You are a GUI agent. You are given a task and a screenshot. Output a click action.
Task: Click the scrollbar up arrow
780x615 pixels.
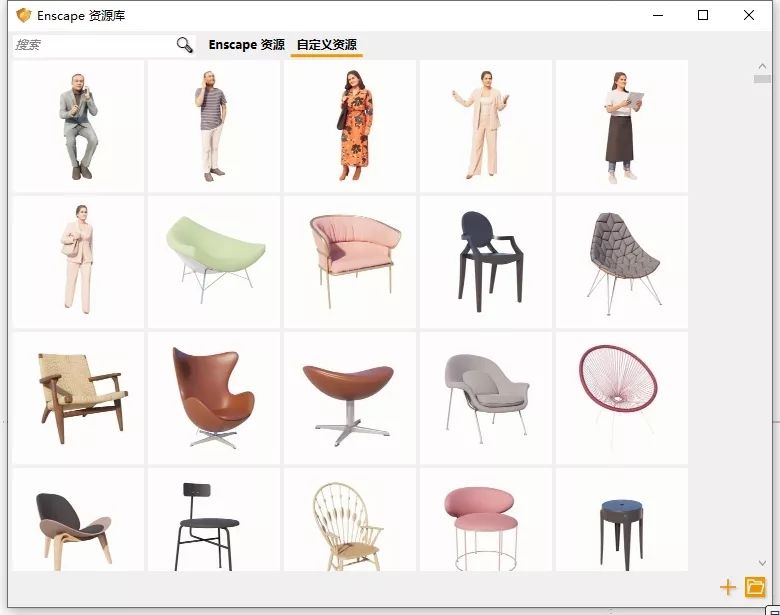(762, 66)
